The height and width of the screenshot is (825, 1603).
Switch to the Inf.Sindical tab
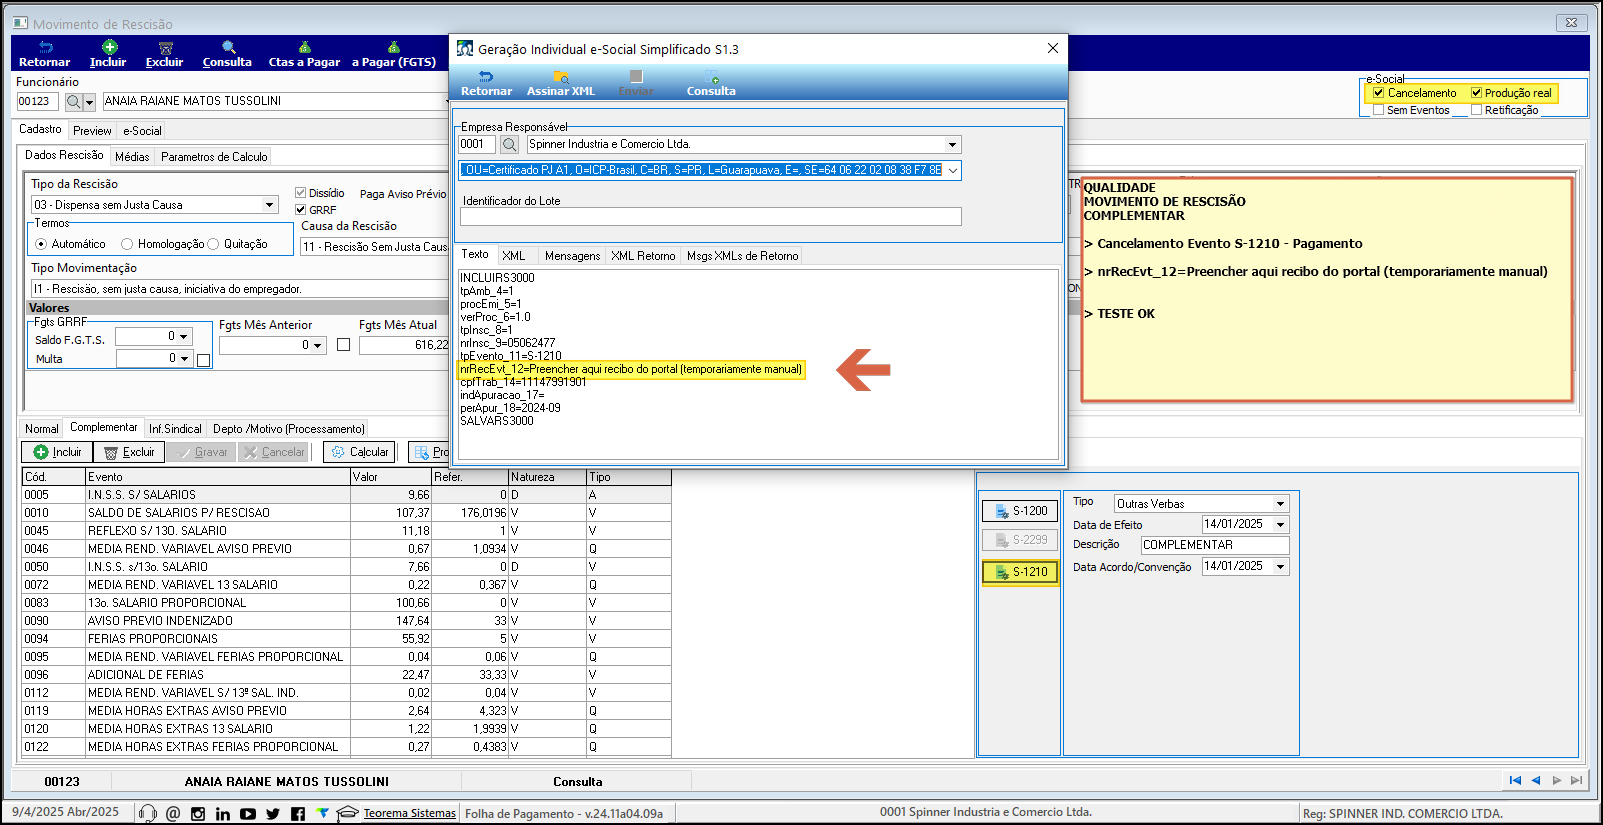175,429
